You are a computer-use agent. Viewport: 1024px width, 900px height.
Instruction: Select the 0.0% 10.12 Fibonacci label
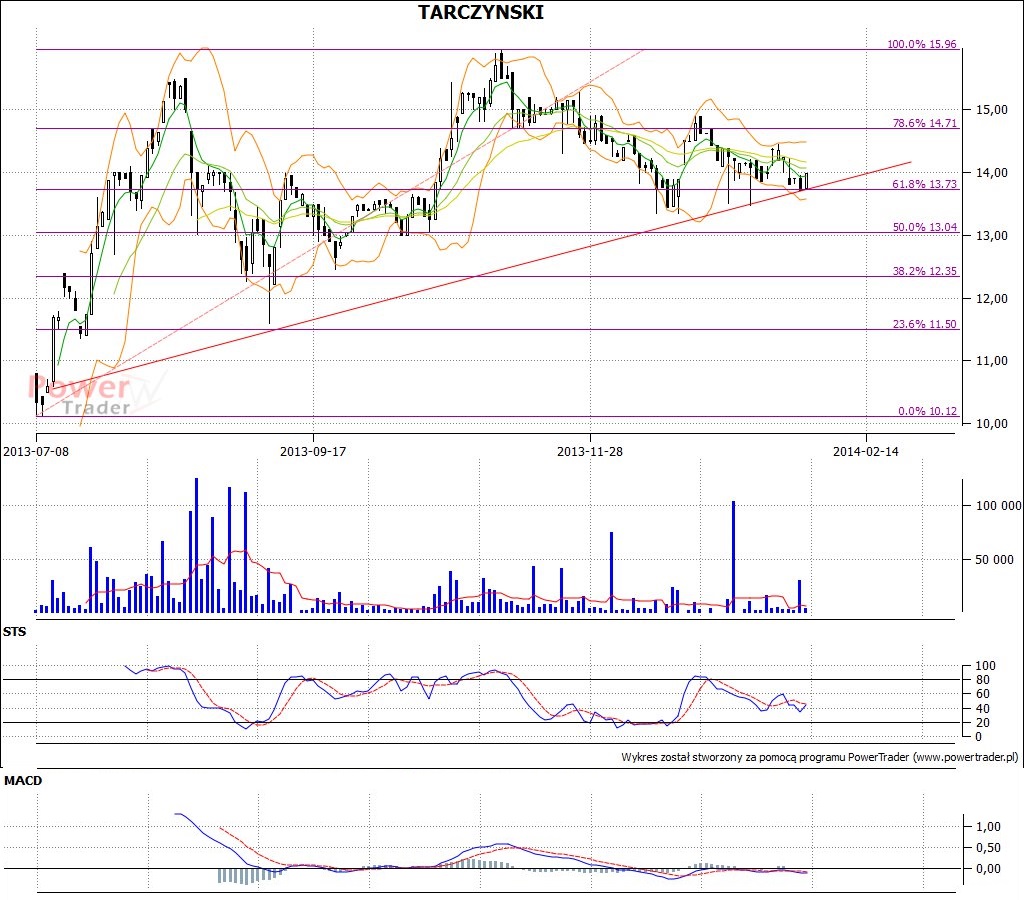(x=927, y=411)
